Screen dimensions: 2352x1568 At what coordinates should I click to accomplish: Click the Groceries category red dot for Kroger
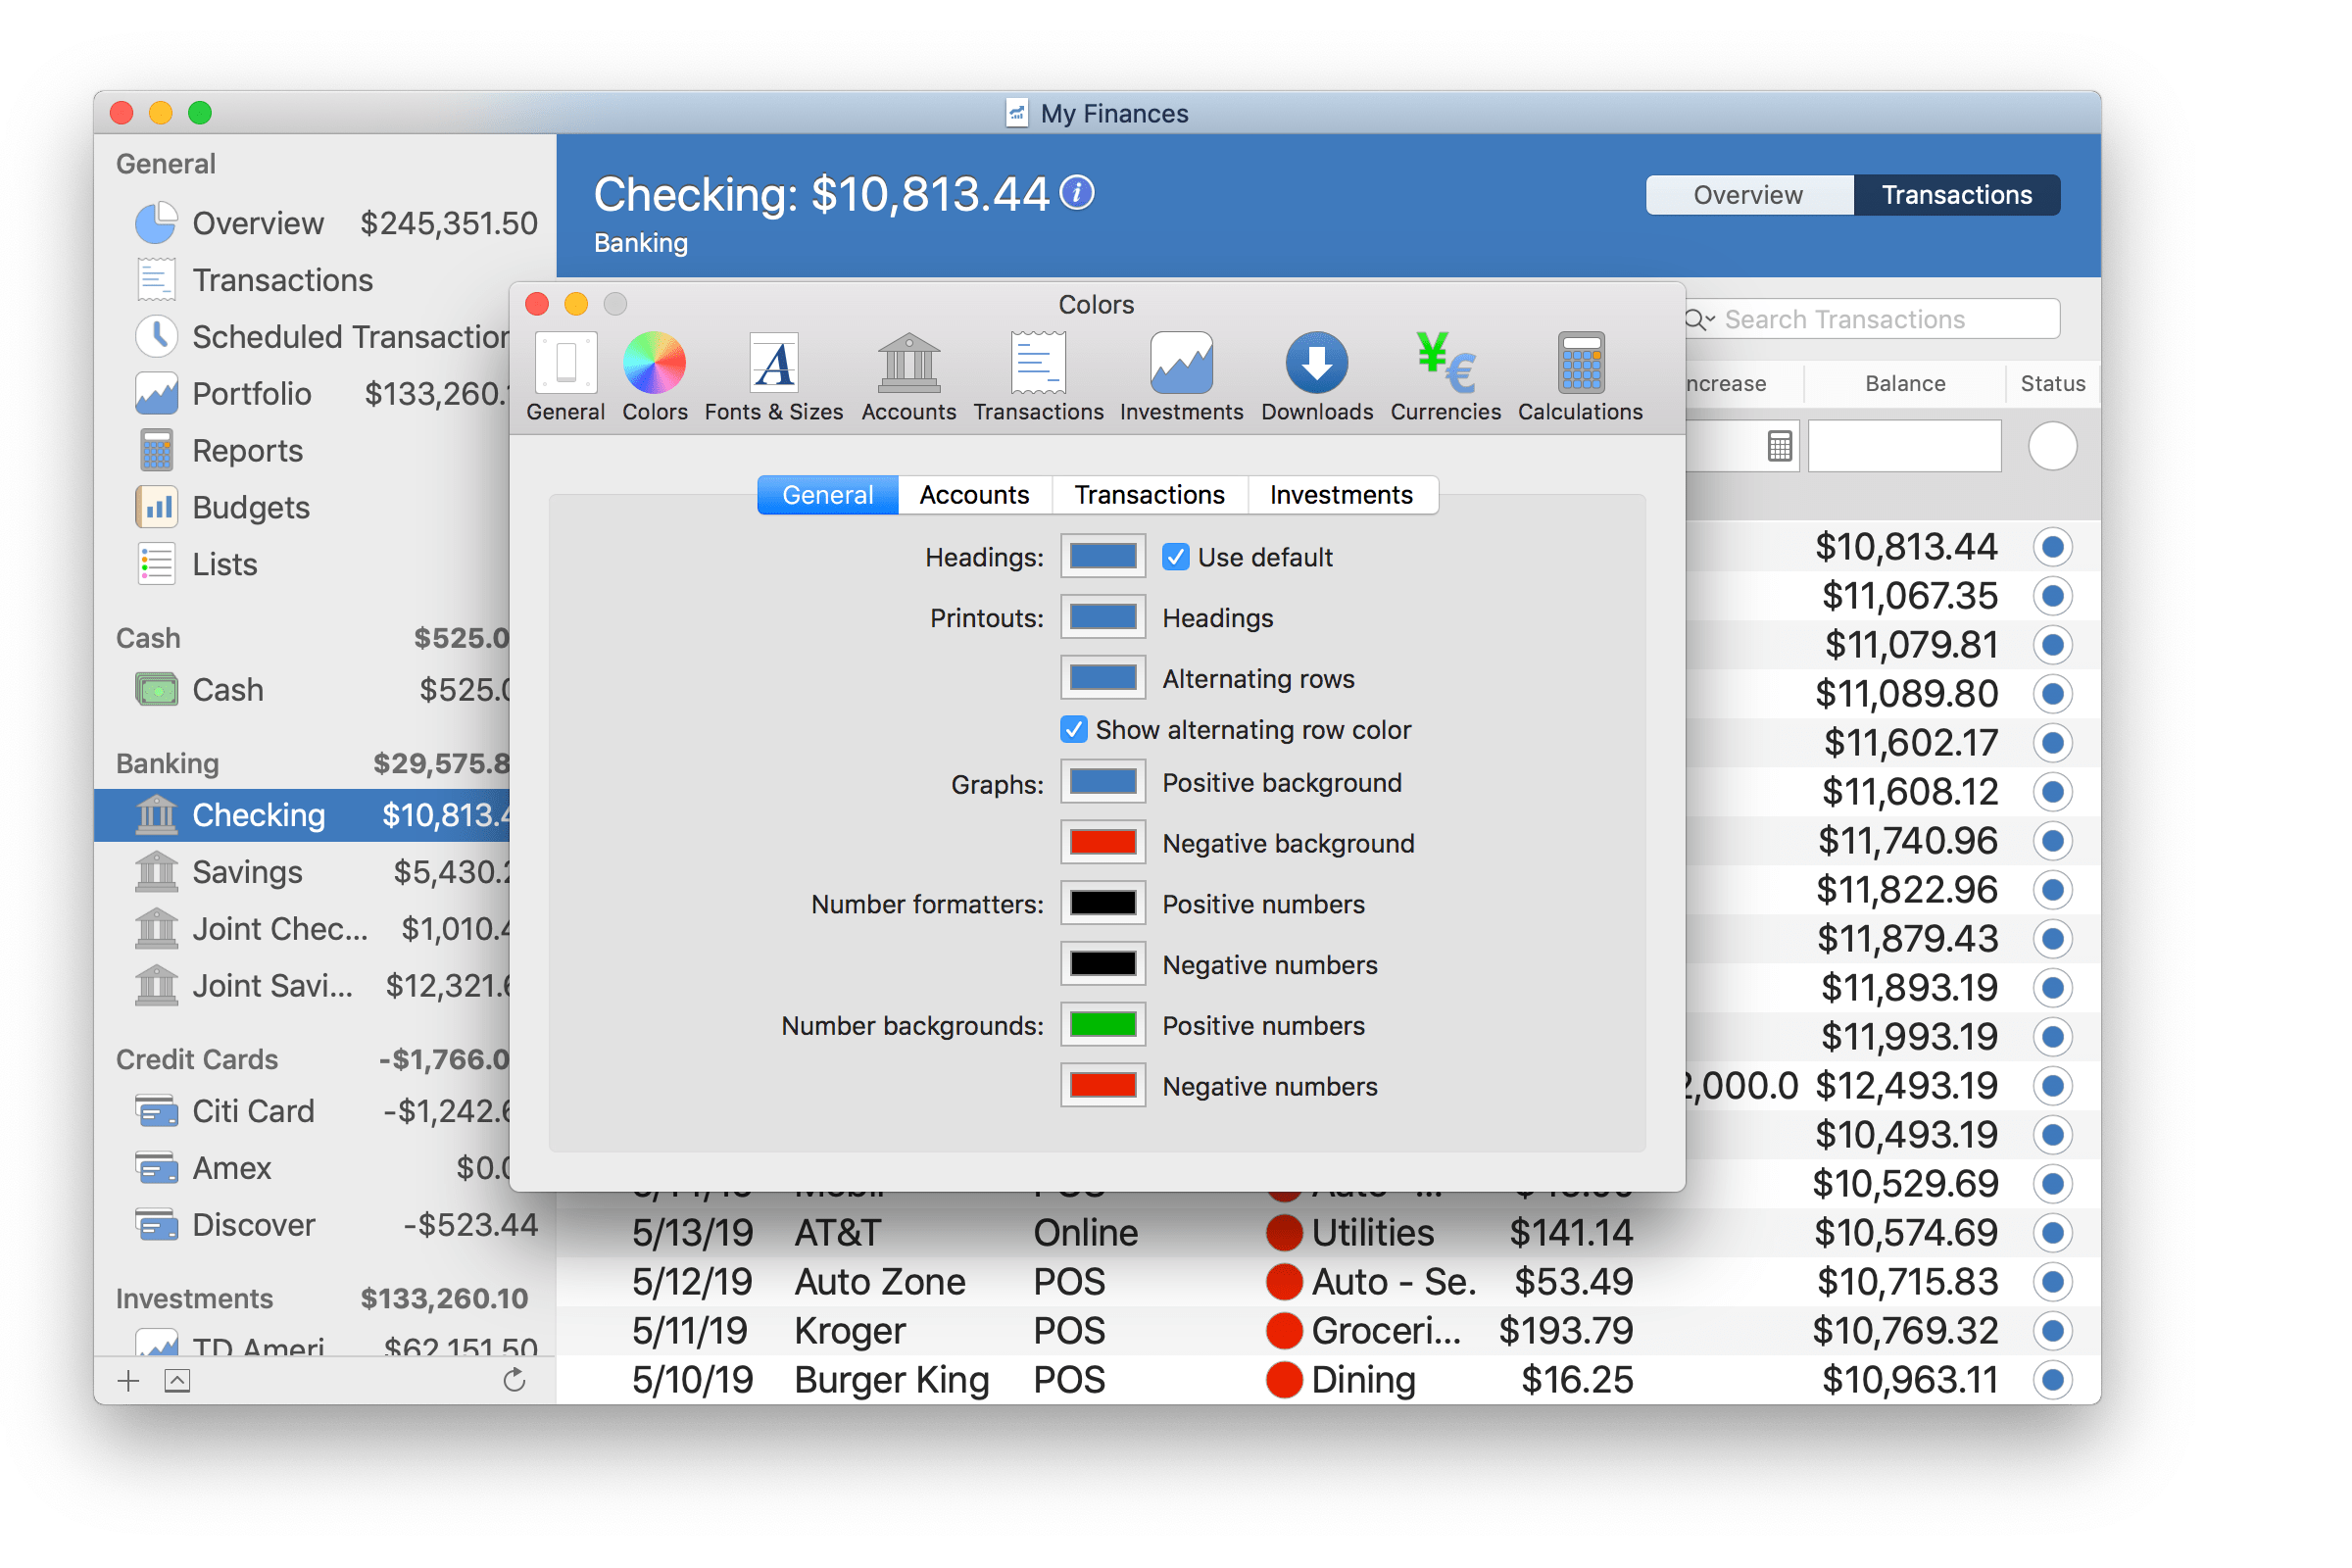(1284, 1331)
